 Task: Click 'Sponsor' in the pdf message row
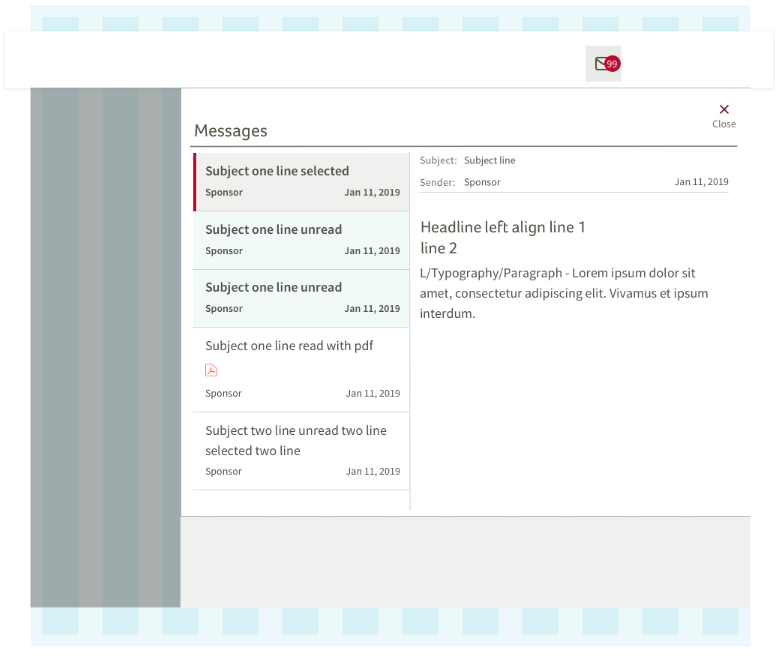point(223,394)
